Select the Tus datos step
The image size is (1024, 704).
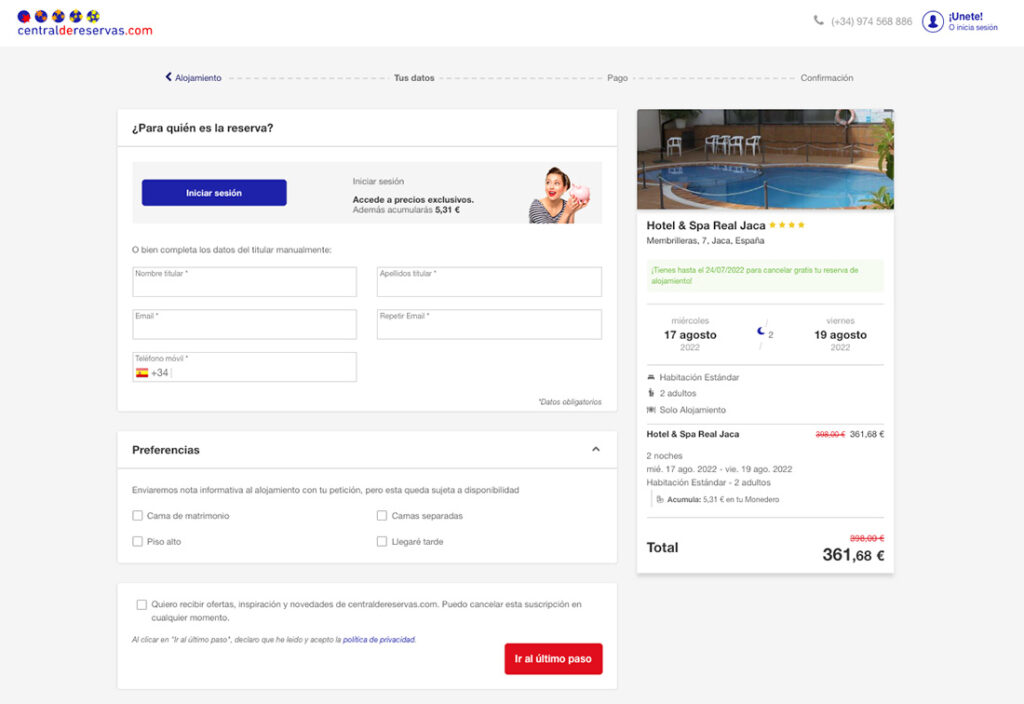point(414,78)
